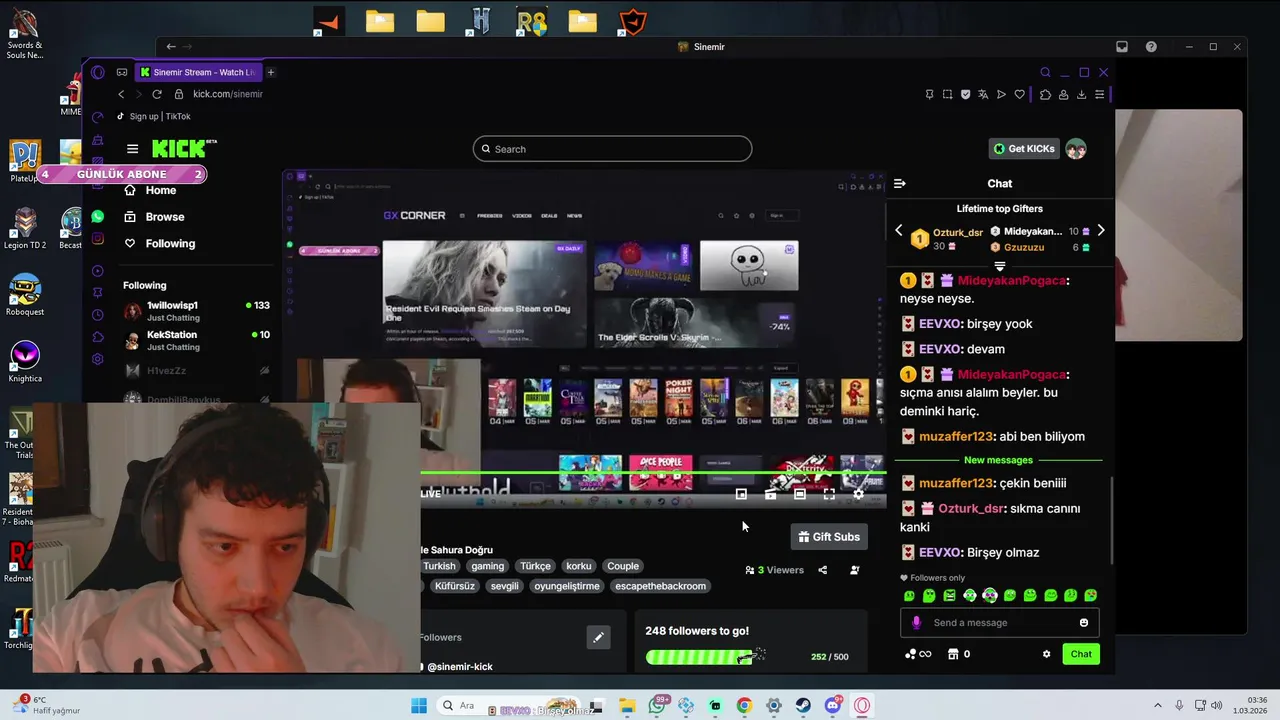Viewport: 1280px width, 720px height.
Task: Jump to the New messages divider in chat
Action: pyautogui.click(x=998, y=460)
